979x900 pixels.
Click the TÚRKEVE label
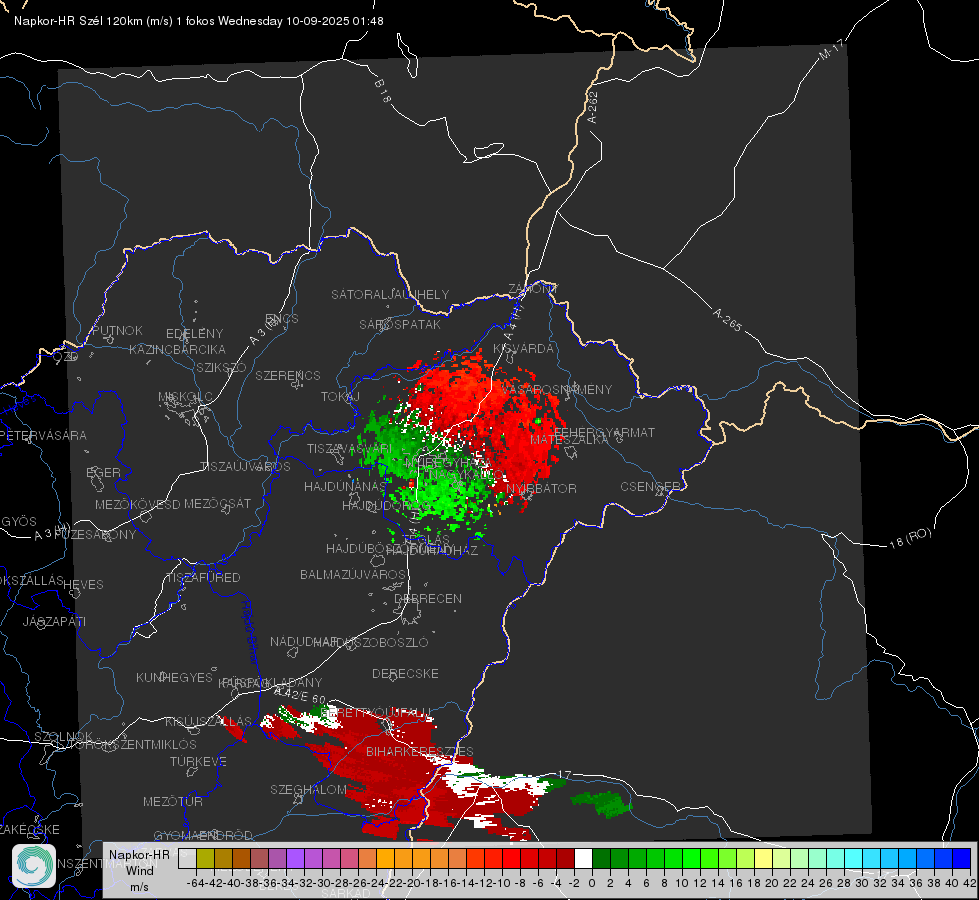tap(199, 761)
